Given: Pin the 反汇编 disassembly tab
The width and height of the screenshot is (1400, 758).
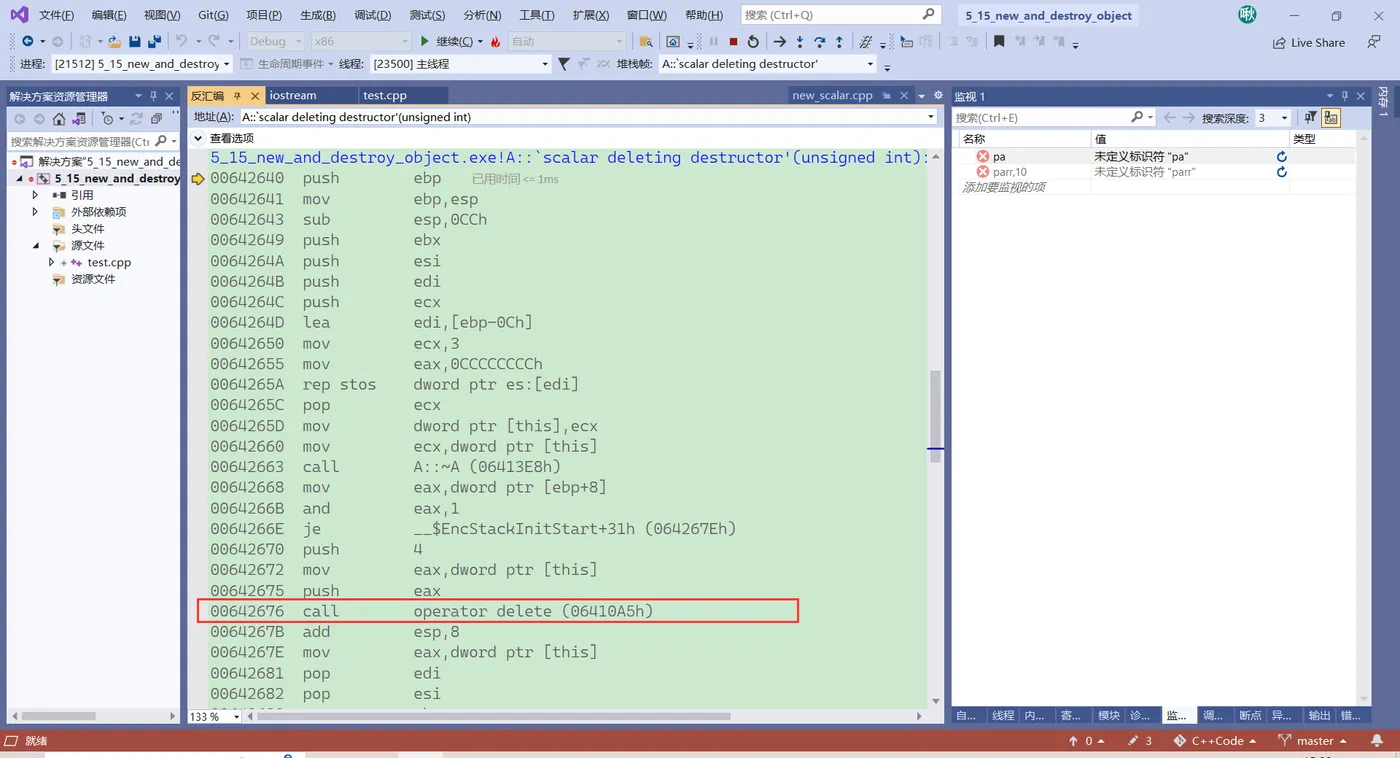Looking at the screenshot, I should 238,96.
